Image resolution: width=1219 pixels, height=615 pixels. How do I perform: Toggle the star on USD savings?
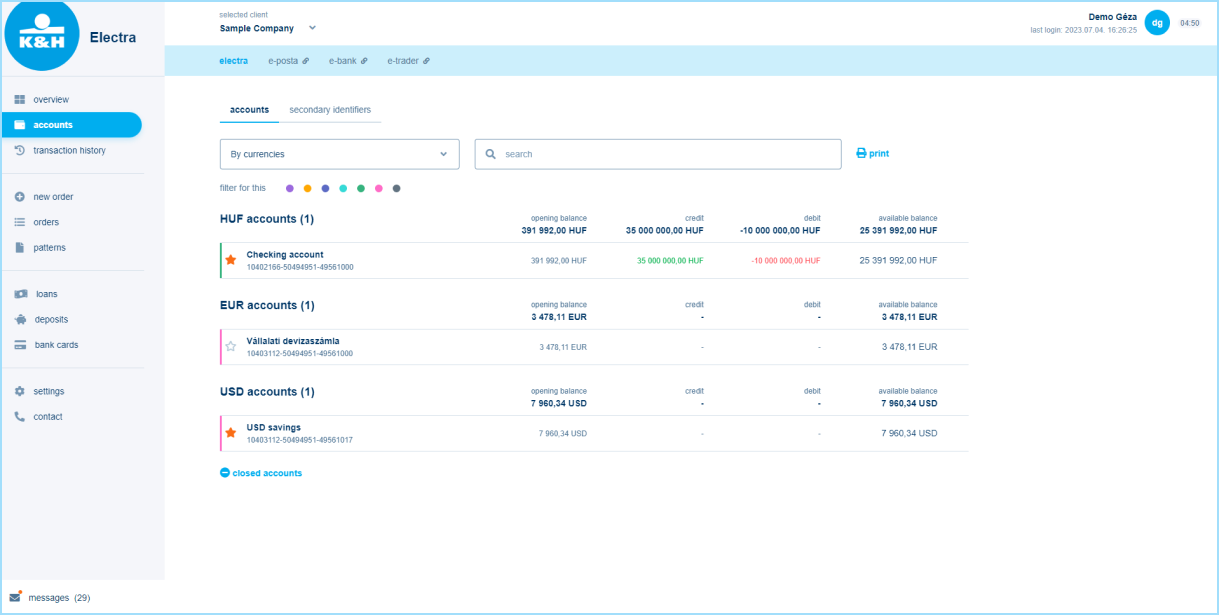[x=231, y=432]
